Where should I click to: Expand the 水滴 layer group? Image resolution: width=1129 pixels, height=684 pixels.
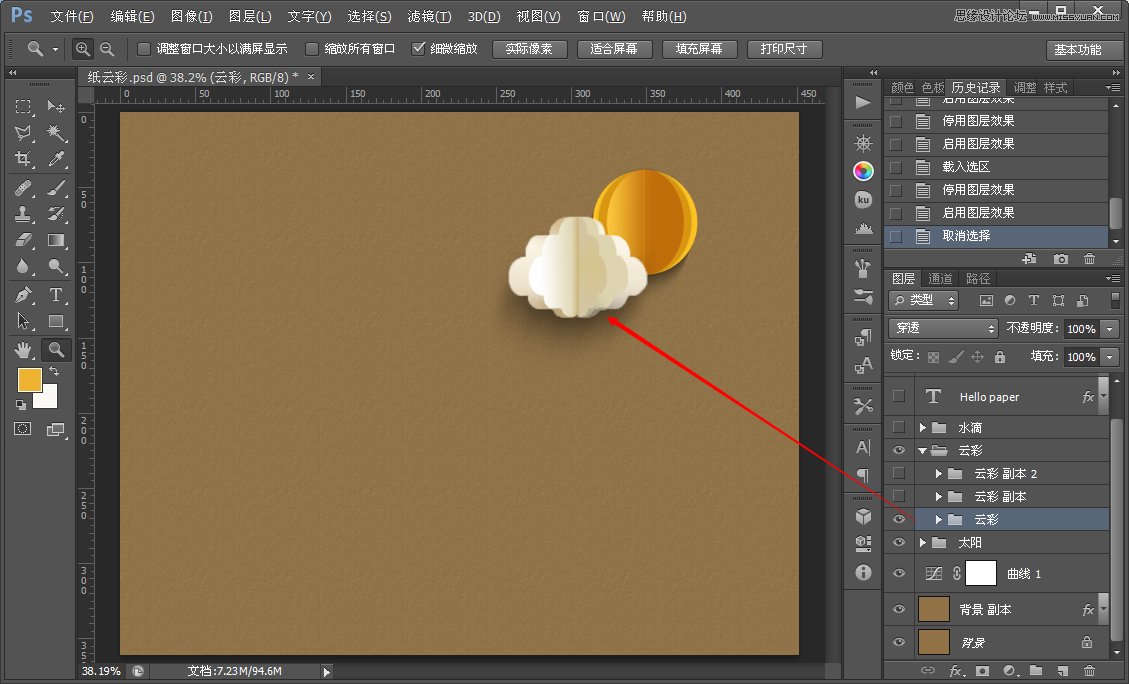pyautogui.click(x=922, y=428)
